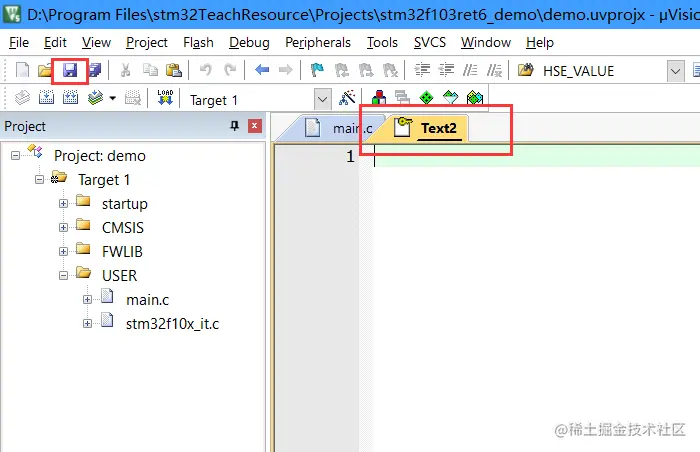Redo the last undone edit
This screenshot has height=452, width=700.
230,70
